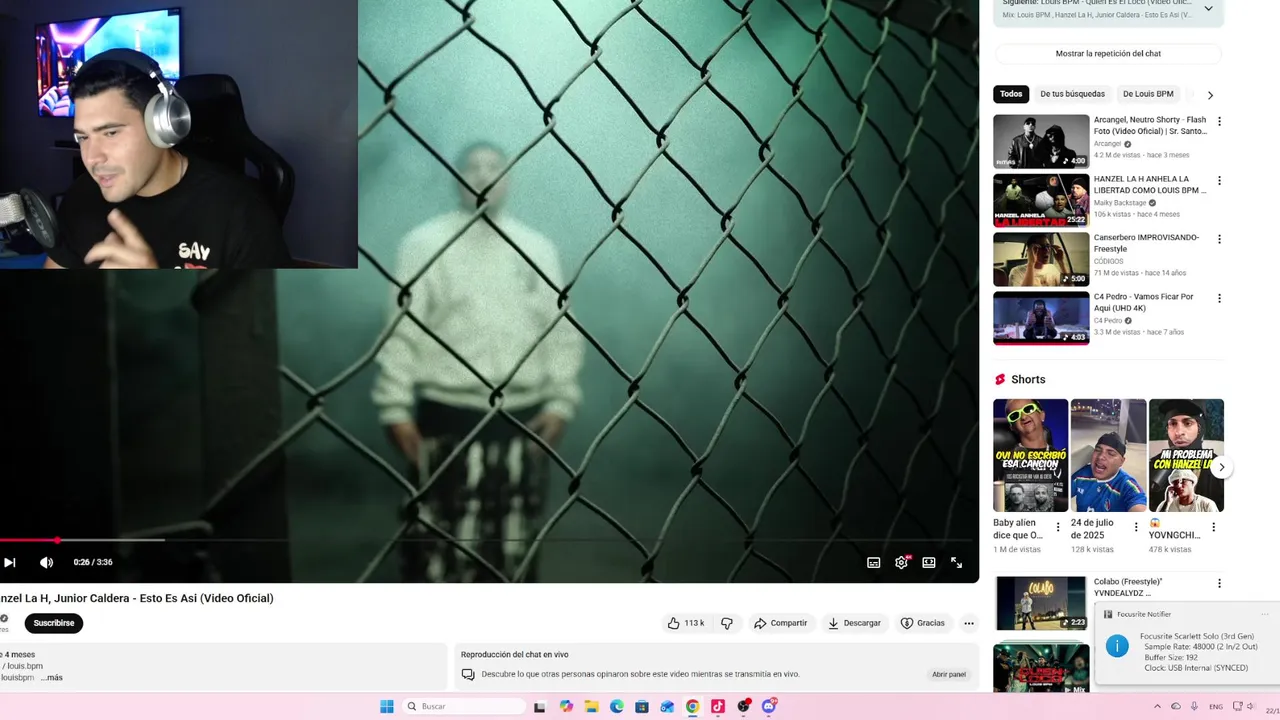Open options for Arcangel Flash Foto video
Image resolution: width=1280 pixels, height=720 pixels.
click(x=1218, y=122)
